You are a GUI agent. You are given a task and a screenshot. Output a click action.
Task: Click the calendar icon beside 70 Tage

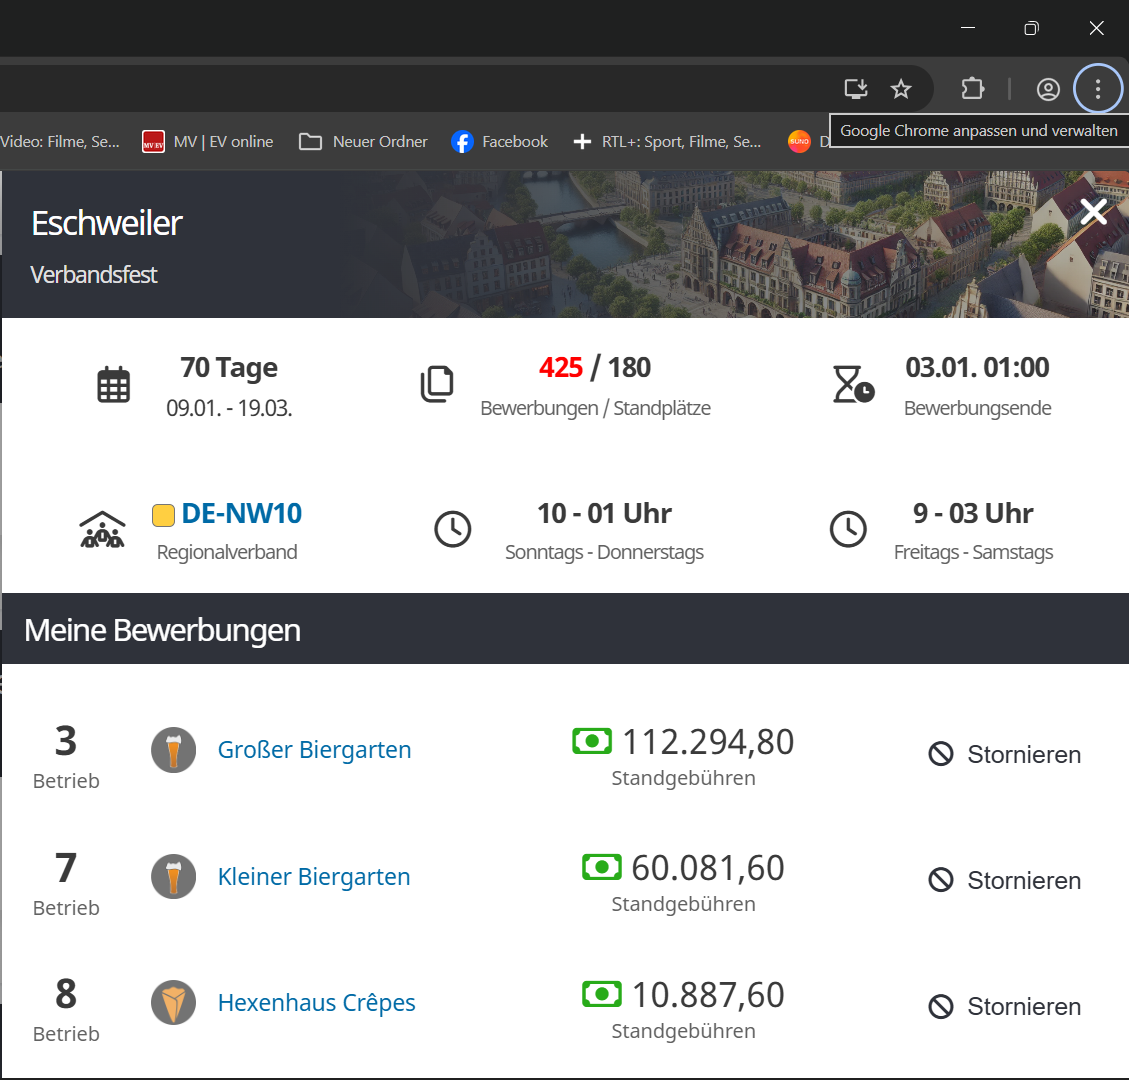[x=114, y=385]
